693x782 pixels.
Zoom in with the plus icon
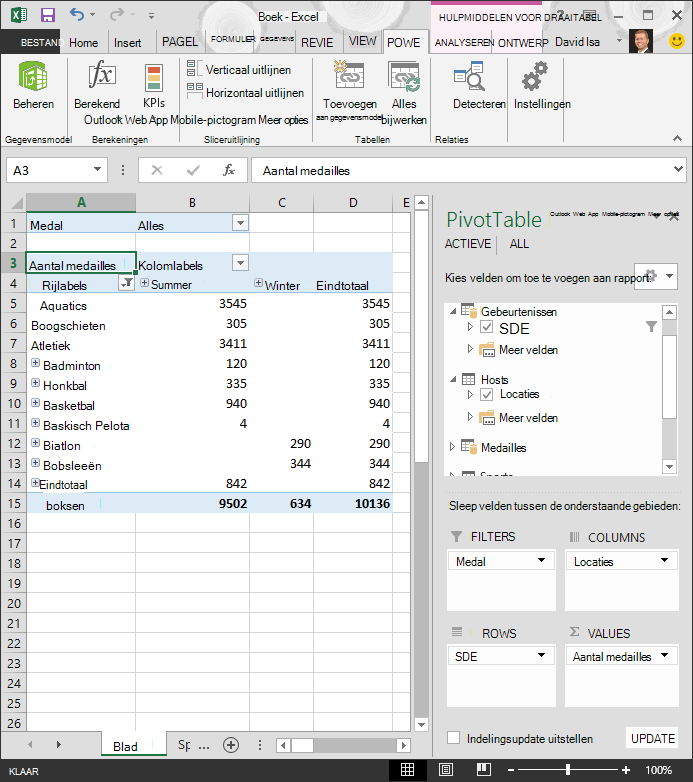626,770
